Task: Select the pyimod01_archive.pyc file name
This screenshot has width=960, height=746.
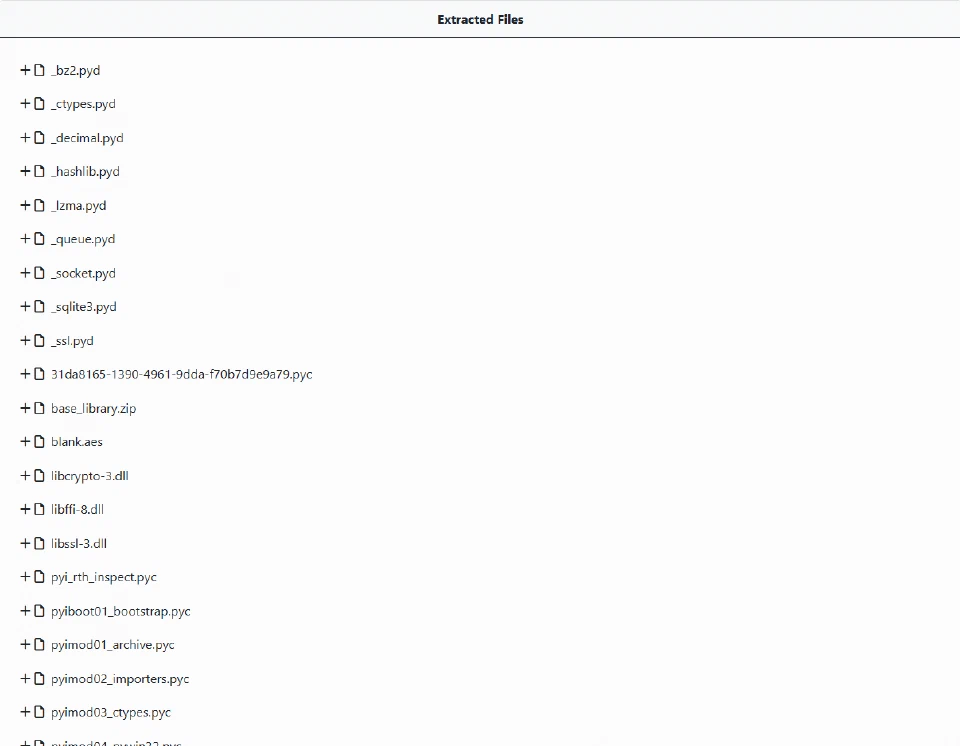Action: tap(113, 646)
